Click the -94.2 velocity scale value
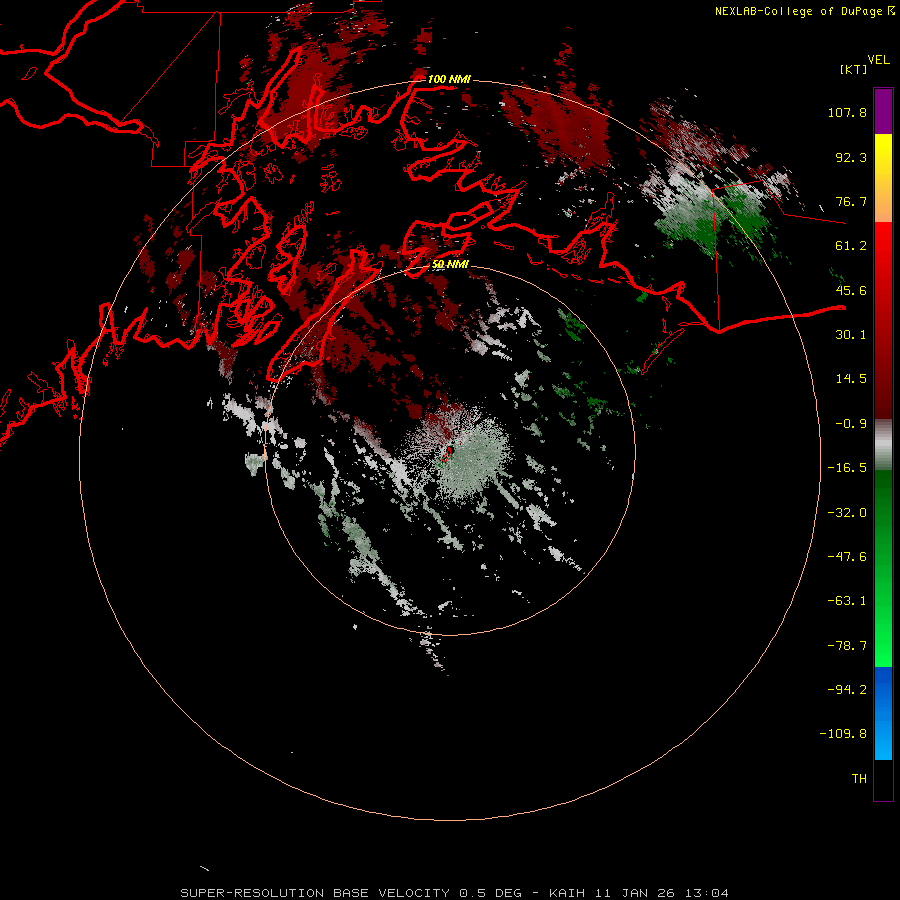Screen dimensions: 900x900 click(847, 689)
